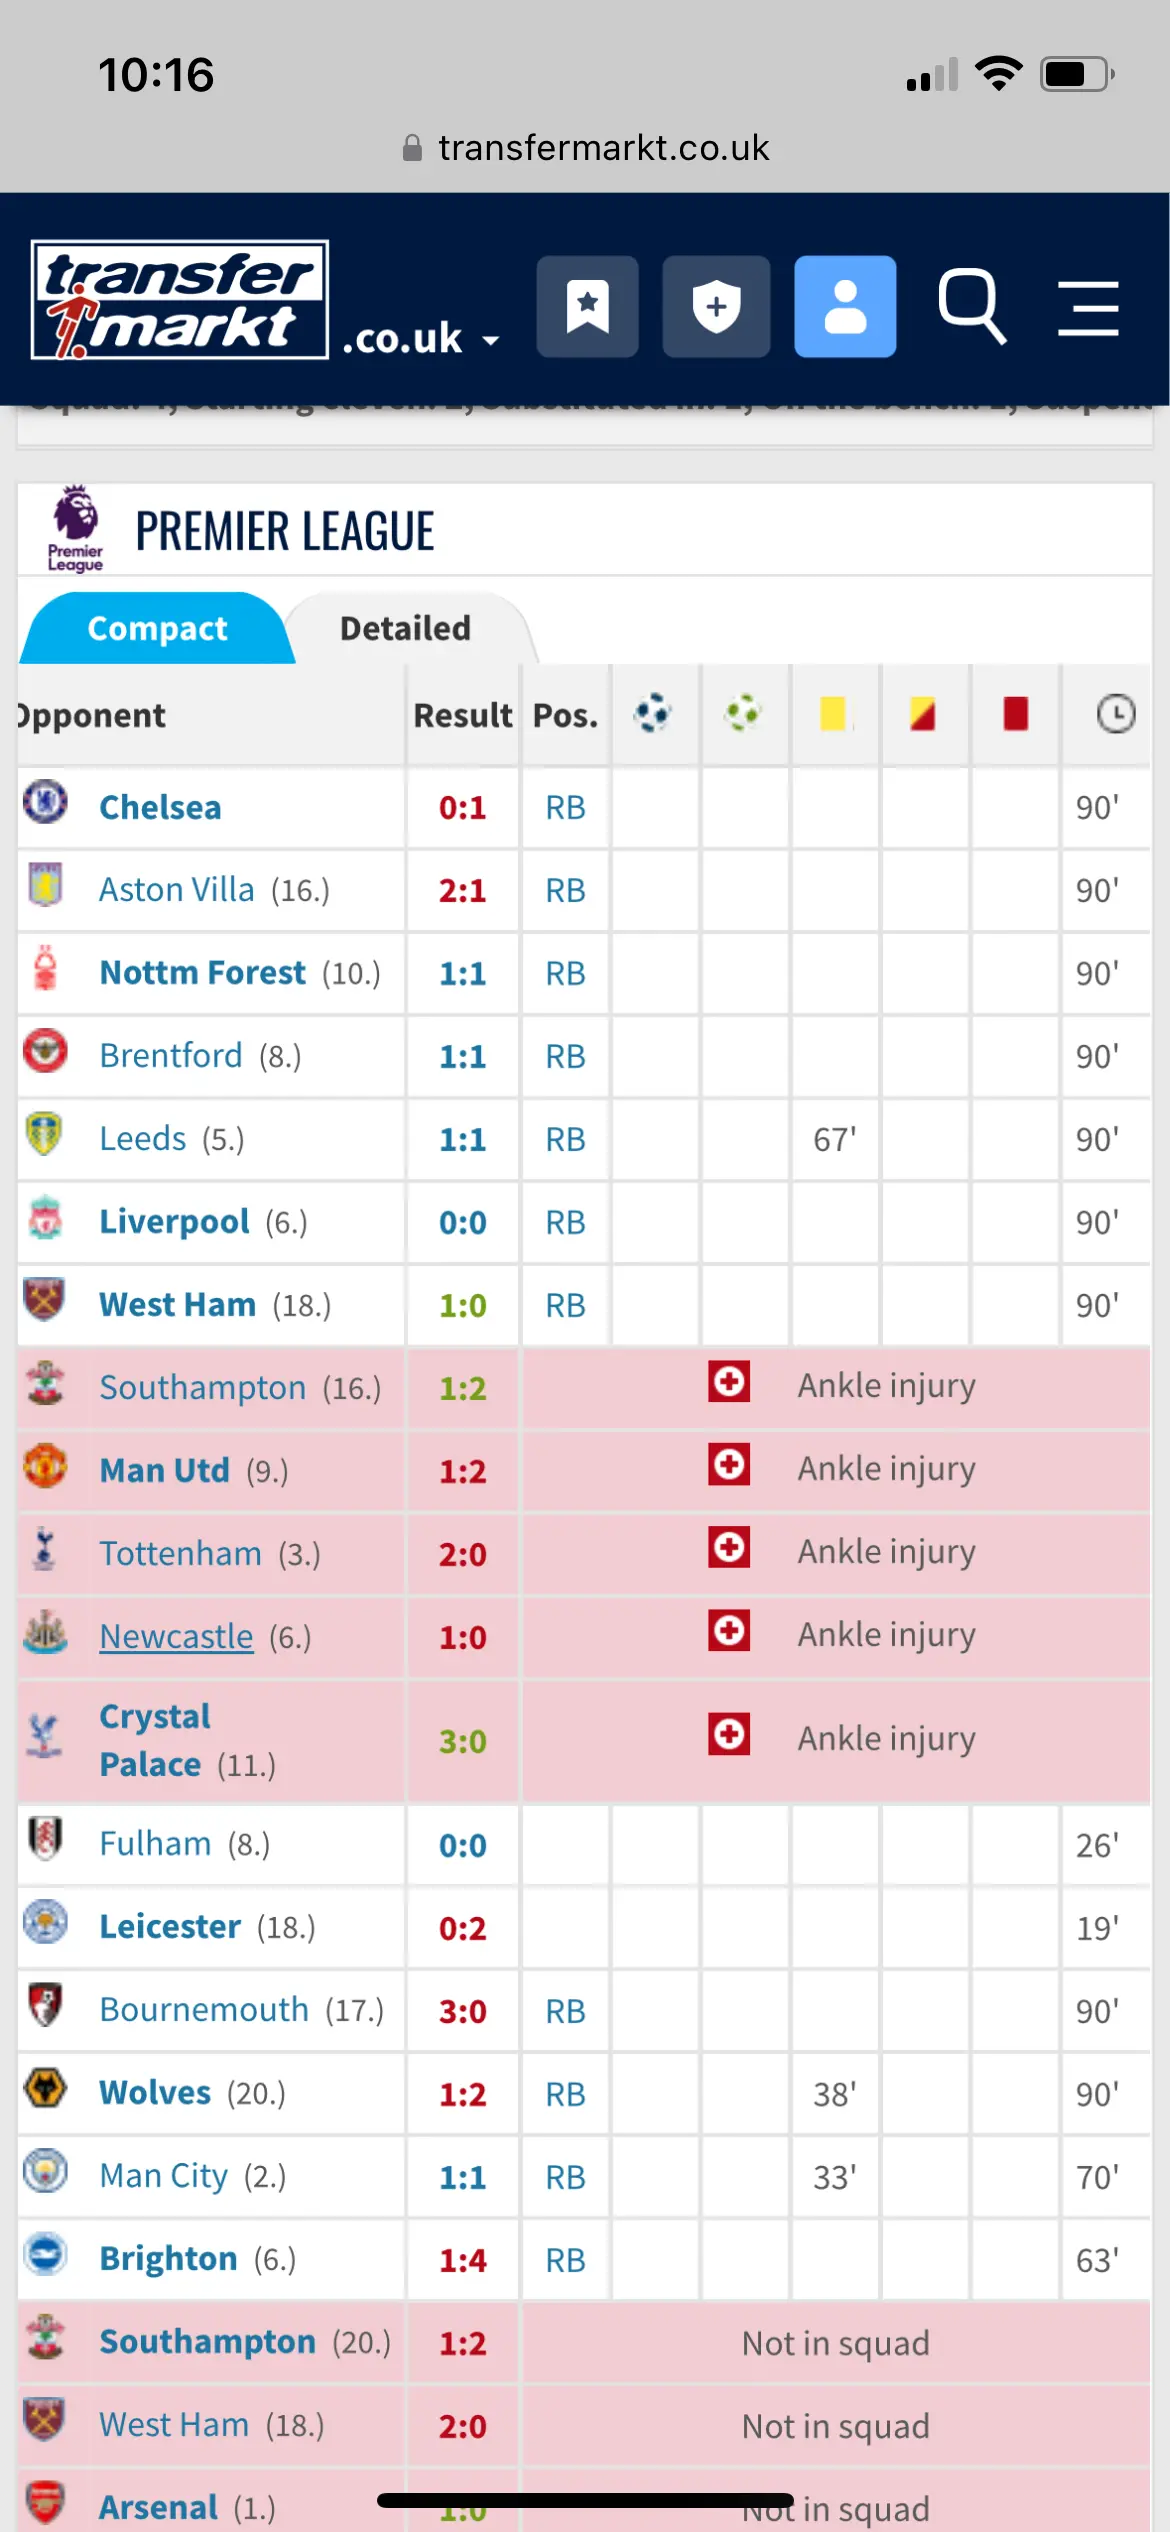1170x2532 pixels.
Task: Switch to the Detailed tab
Action: (x=405, y=629)
